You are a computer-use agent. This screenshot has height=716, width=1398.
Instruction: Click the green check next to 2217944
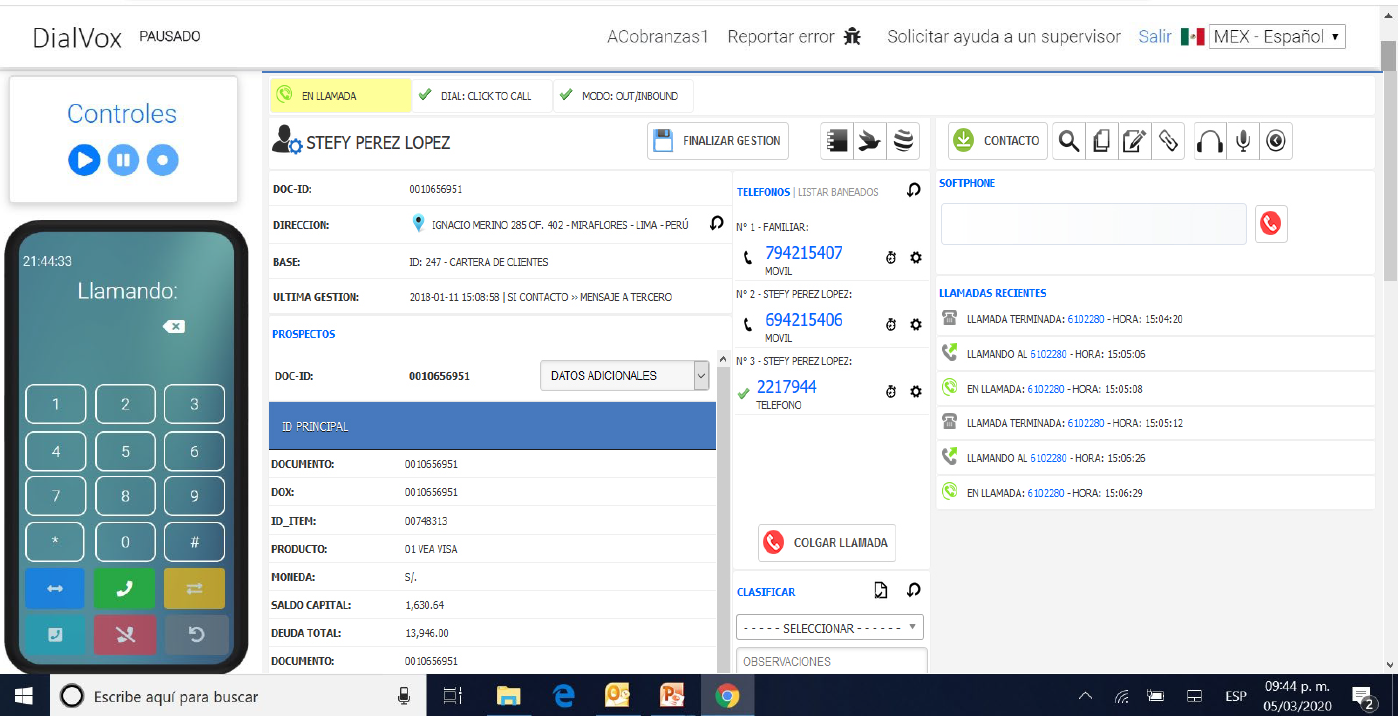[742, 393]
